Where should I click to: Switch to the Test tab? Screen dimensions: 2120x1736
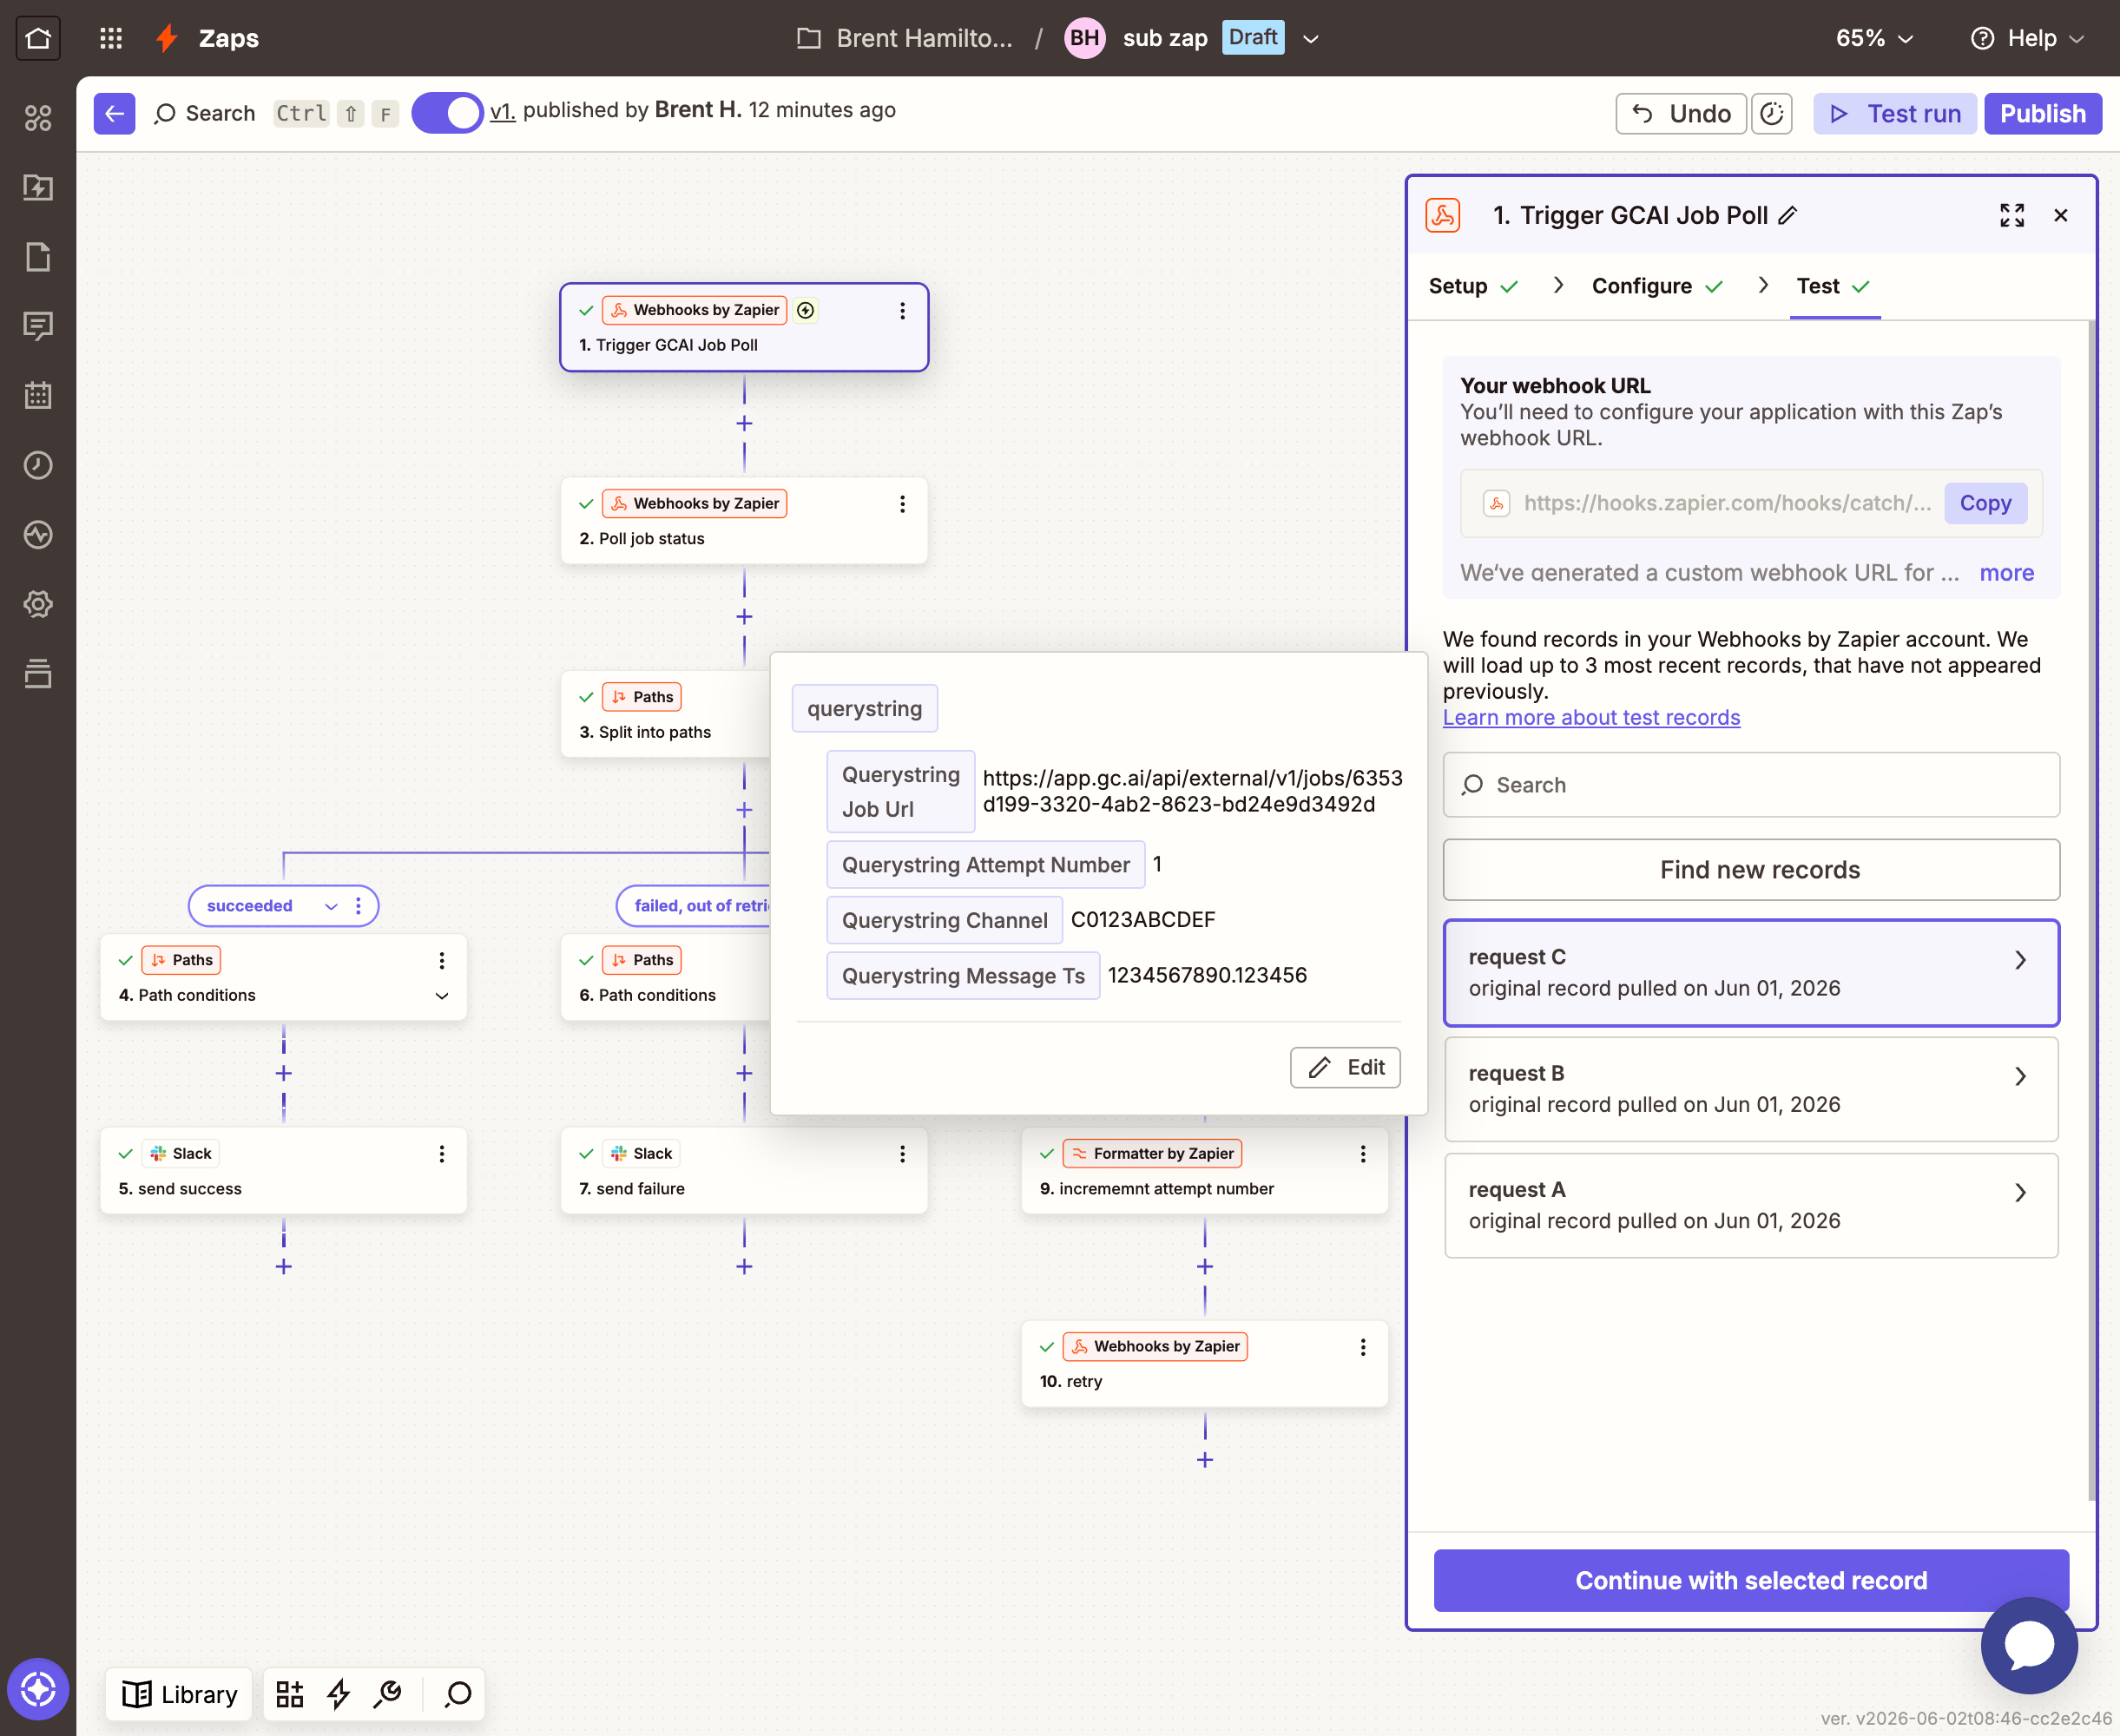pyautogui.click(x=1834, y=286)
